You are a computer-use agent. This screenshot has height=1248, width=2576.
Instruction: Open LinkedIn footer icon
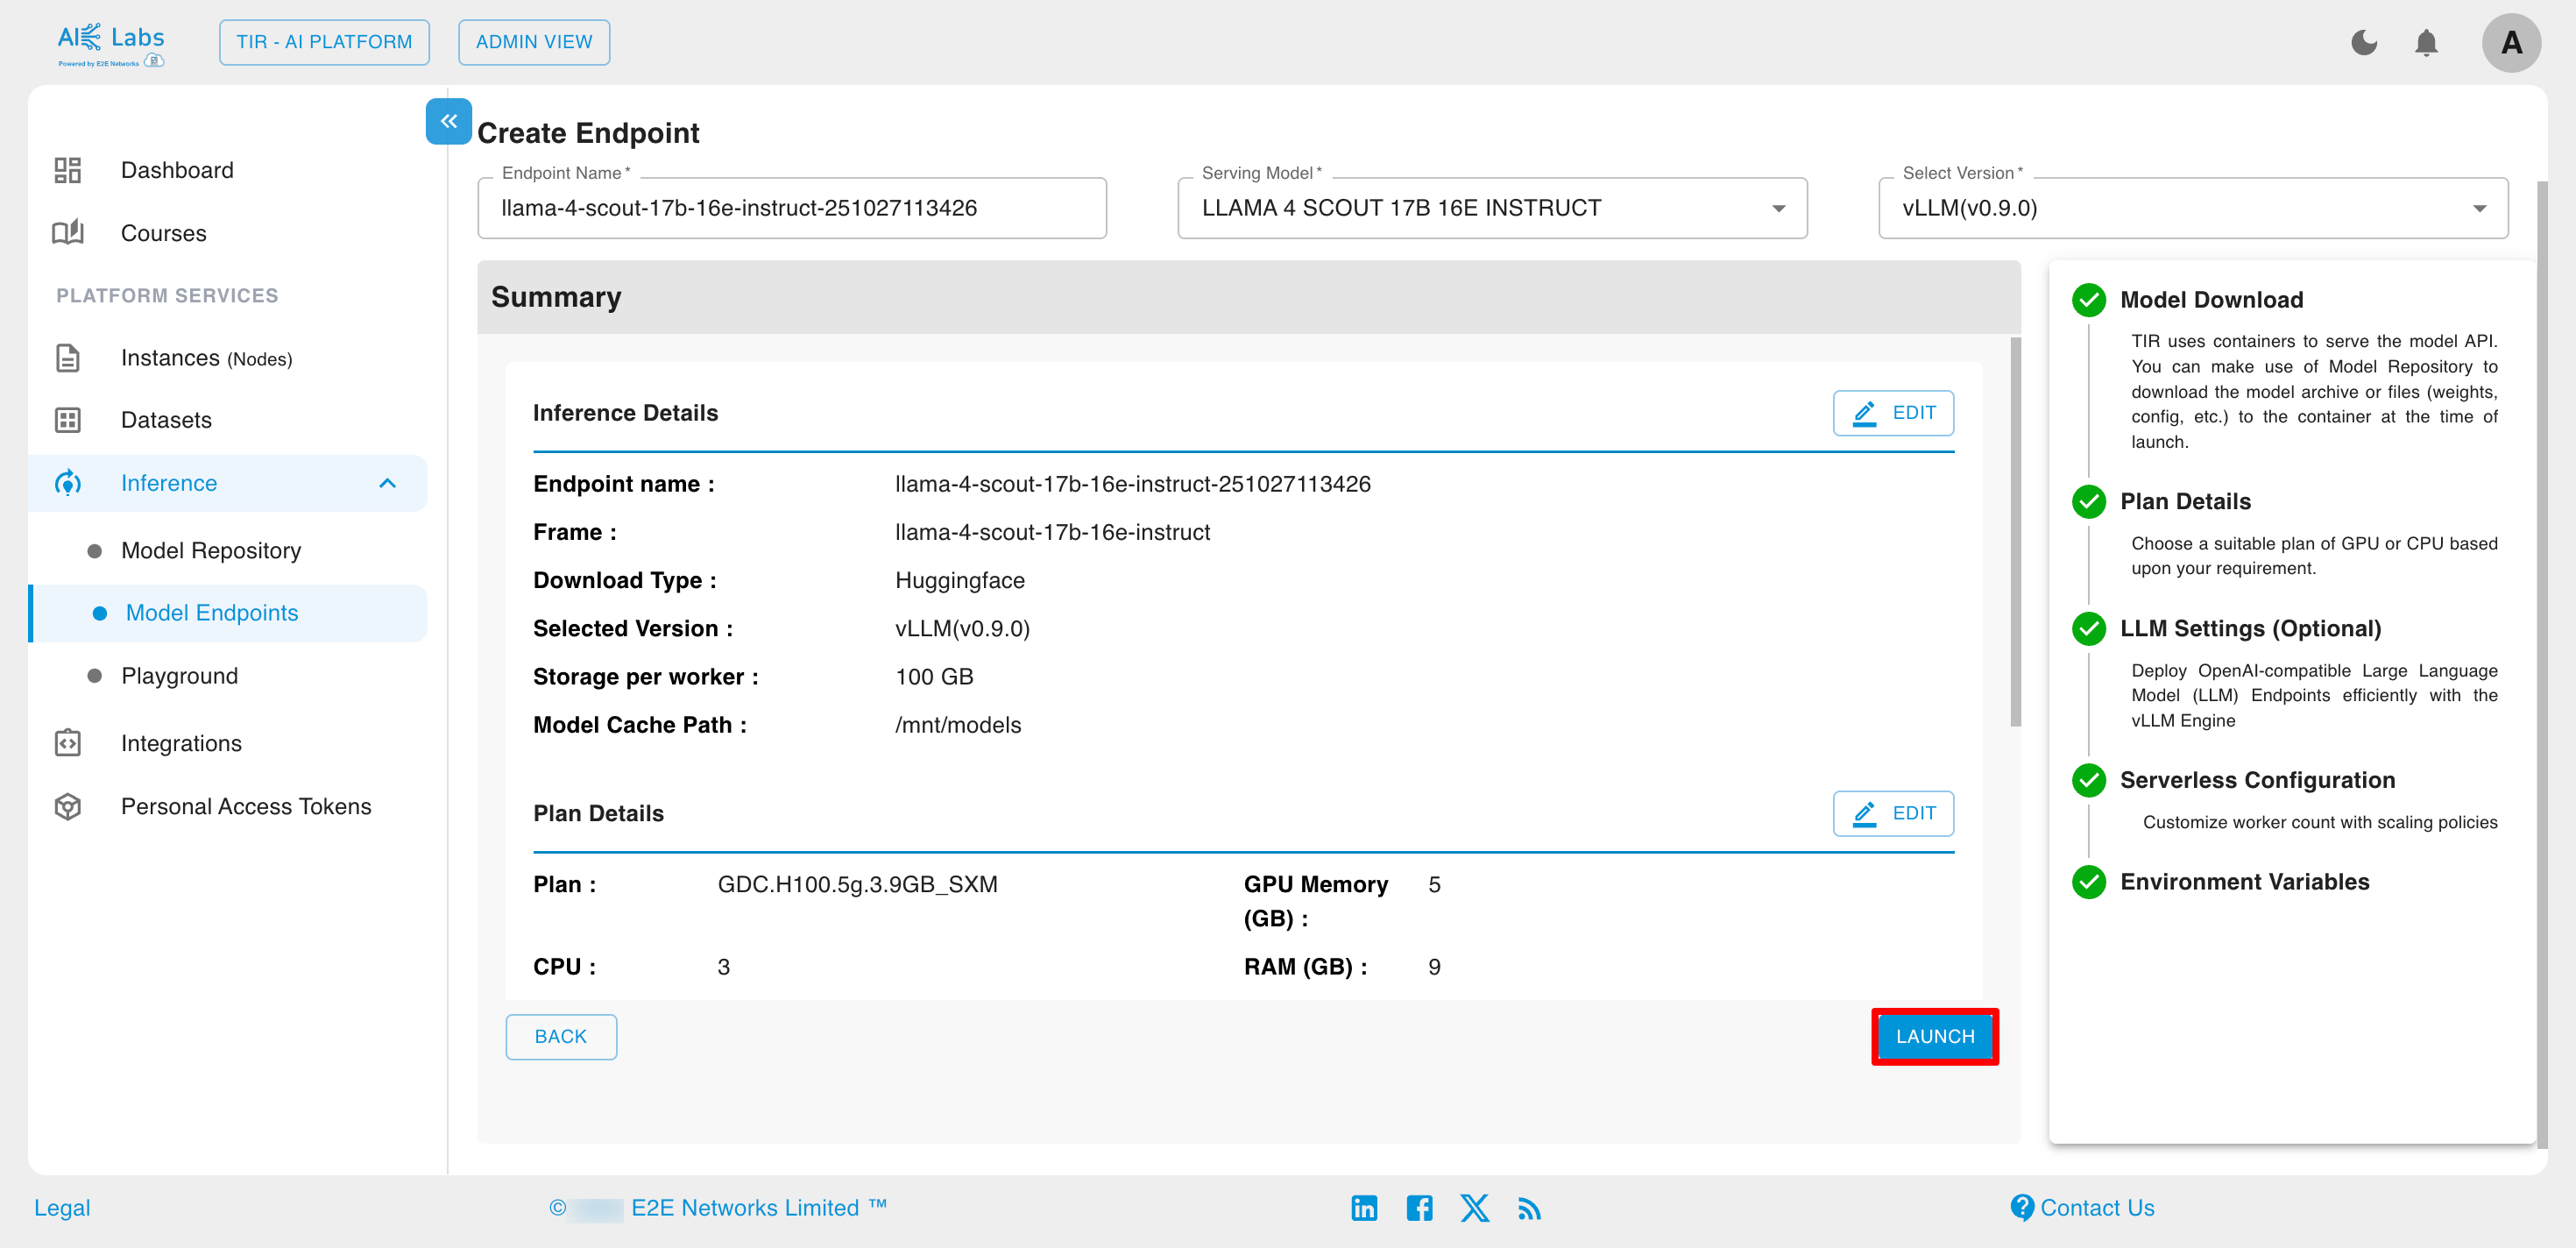point(1364,1208)
